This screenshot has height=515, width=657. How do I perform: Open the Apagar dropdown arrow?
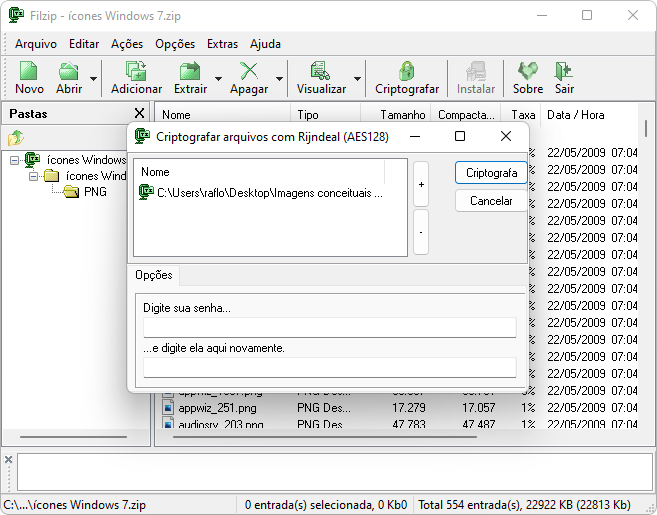(x=279, y=78)
